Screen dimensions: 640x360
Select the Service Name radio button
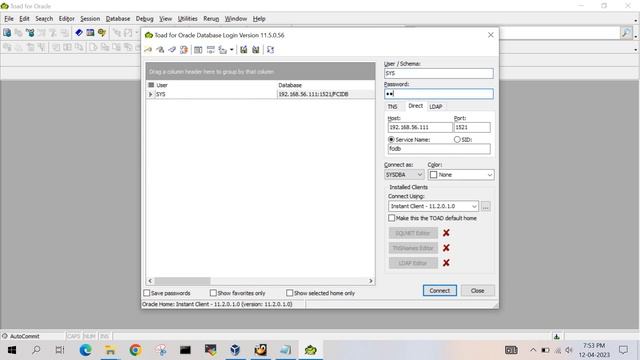391,140
